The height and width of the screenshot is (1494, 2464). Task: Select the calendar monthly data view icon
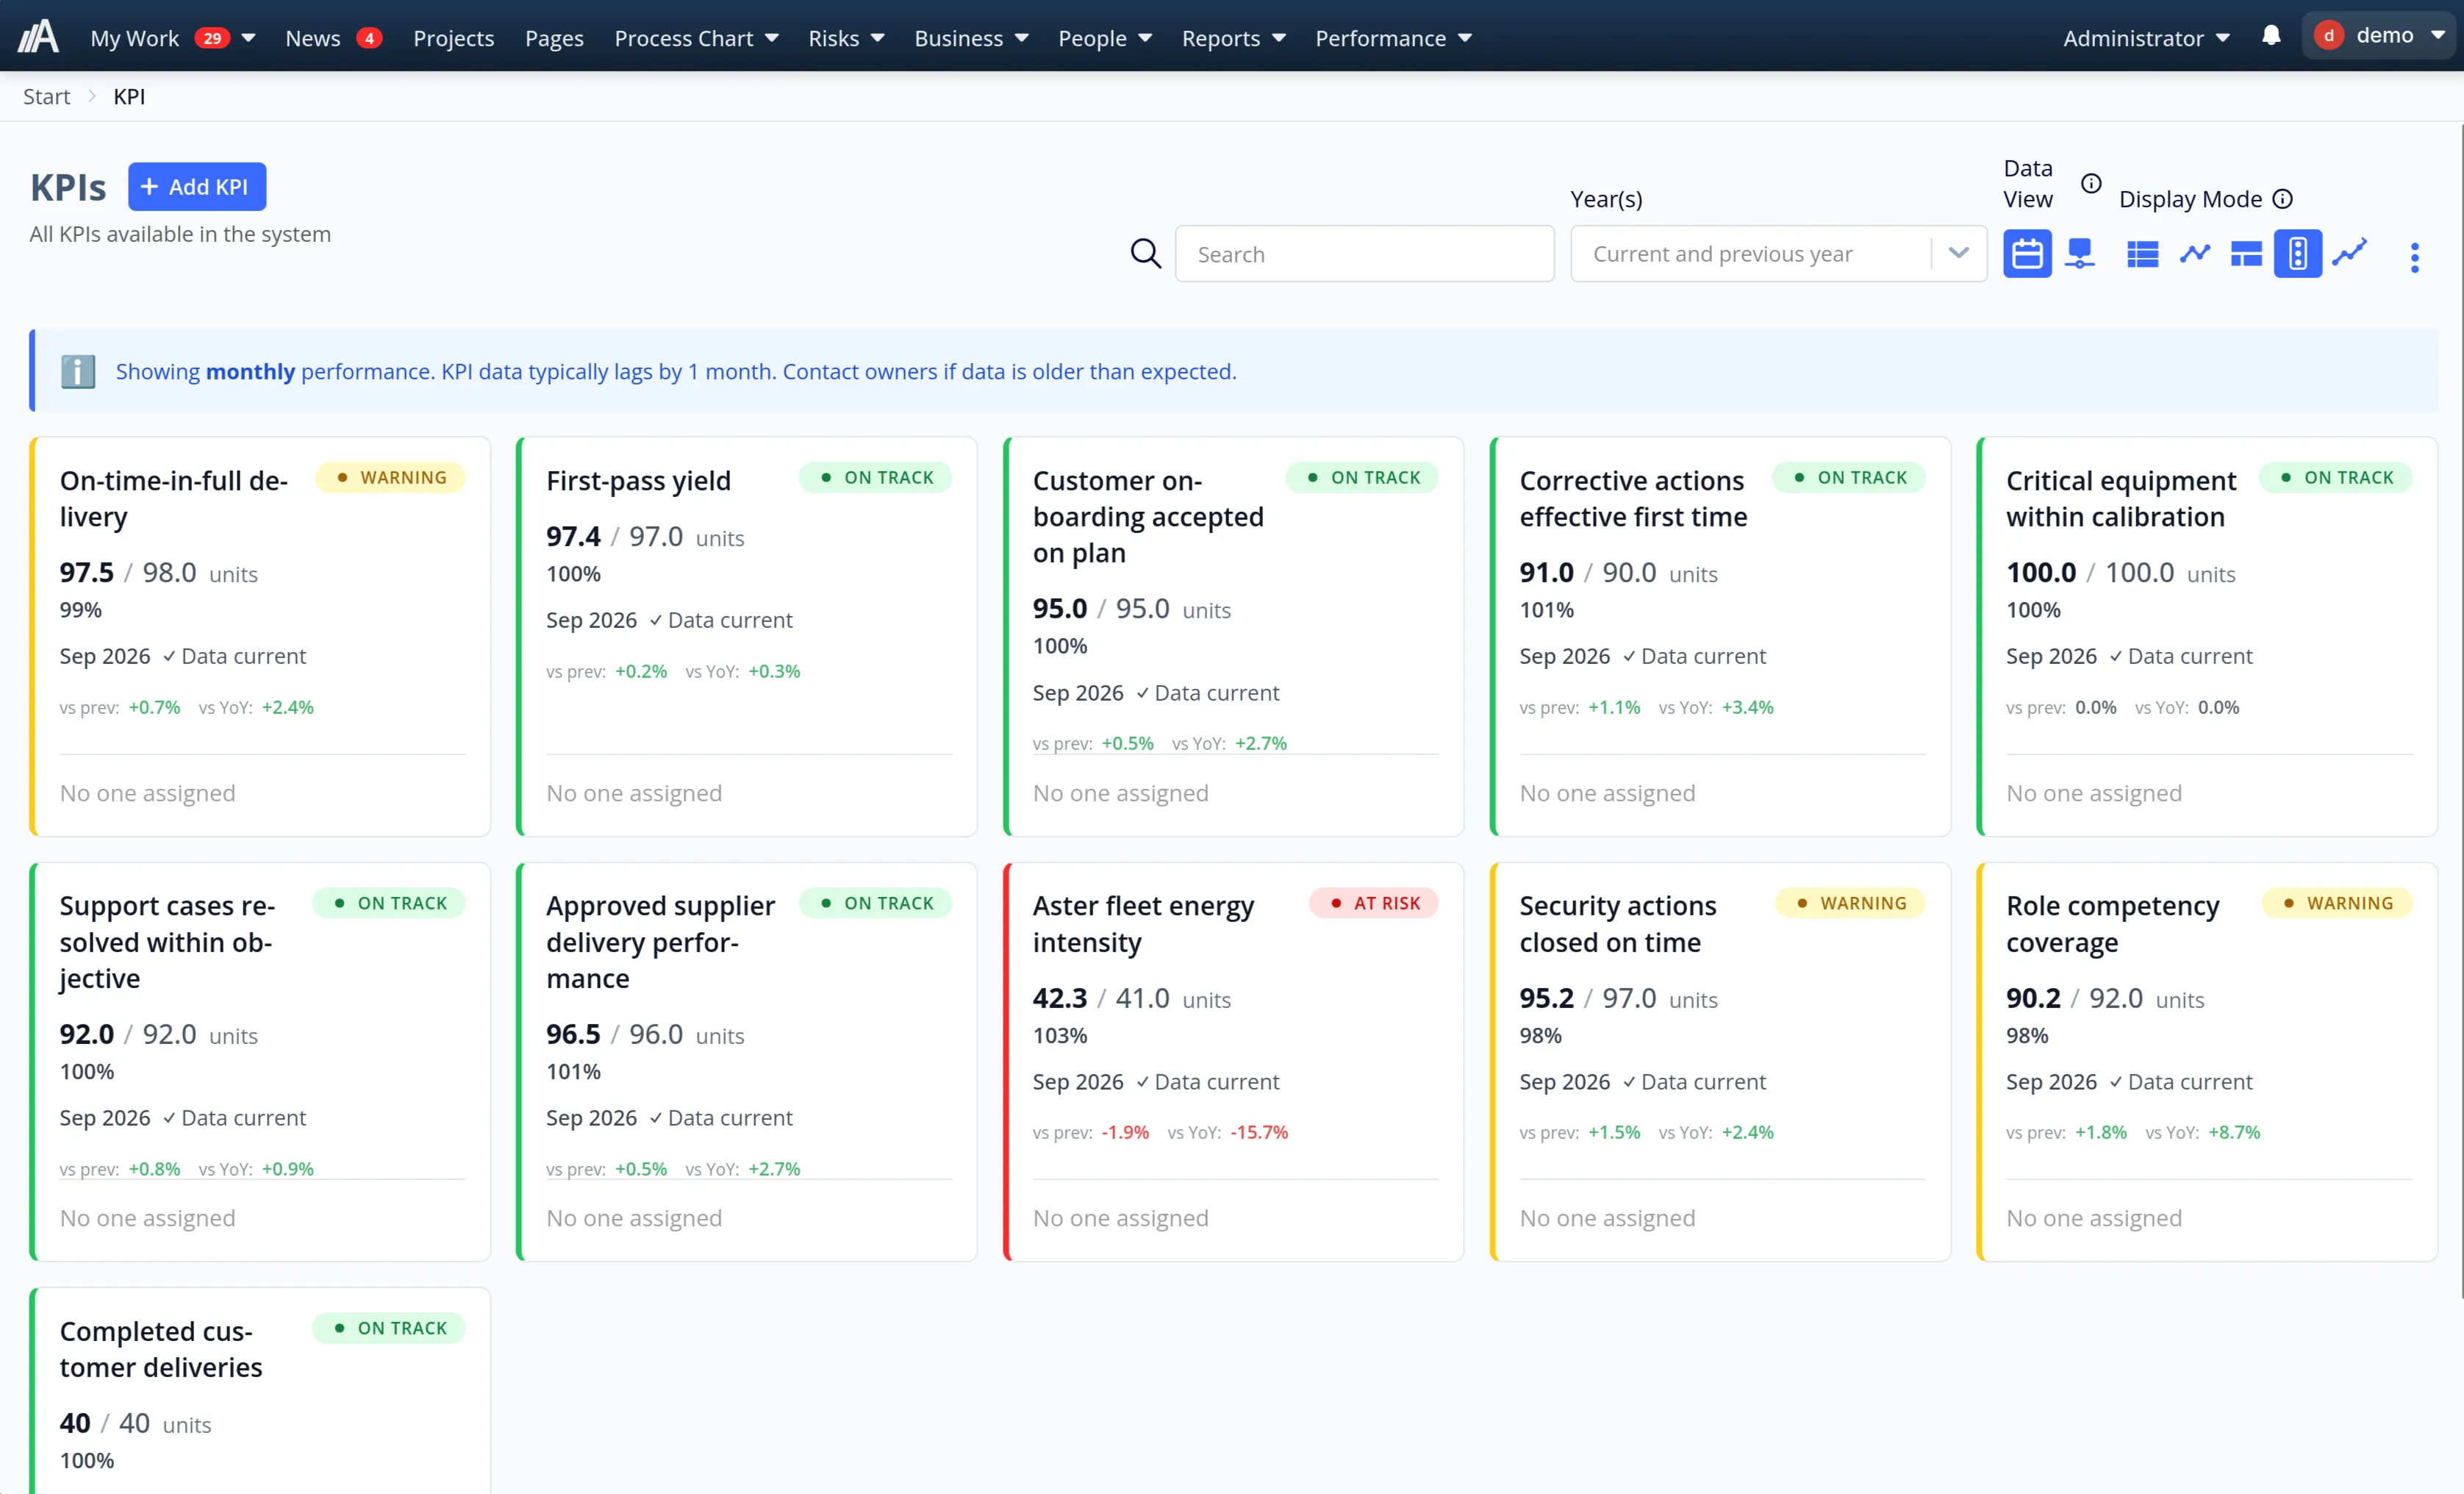click(x=2026, y=254)
